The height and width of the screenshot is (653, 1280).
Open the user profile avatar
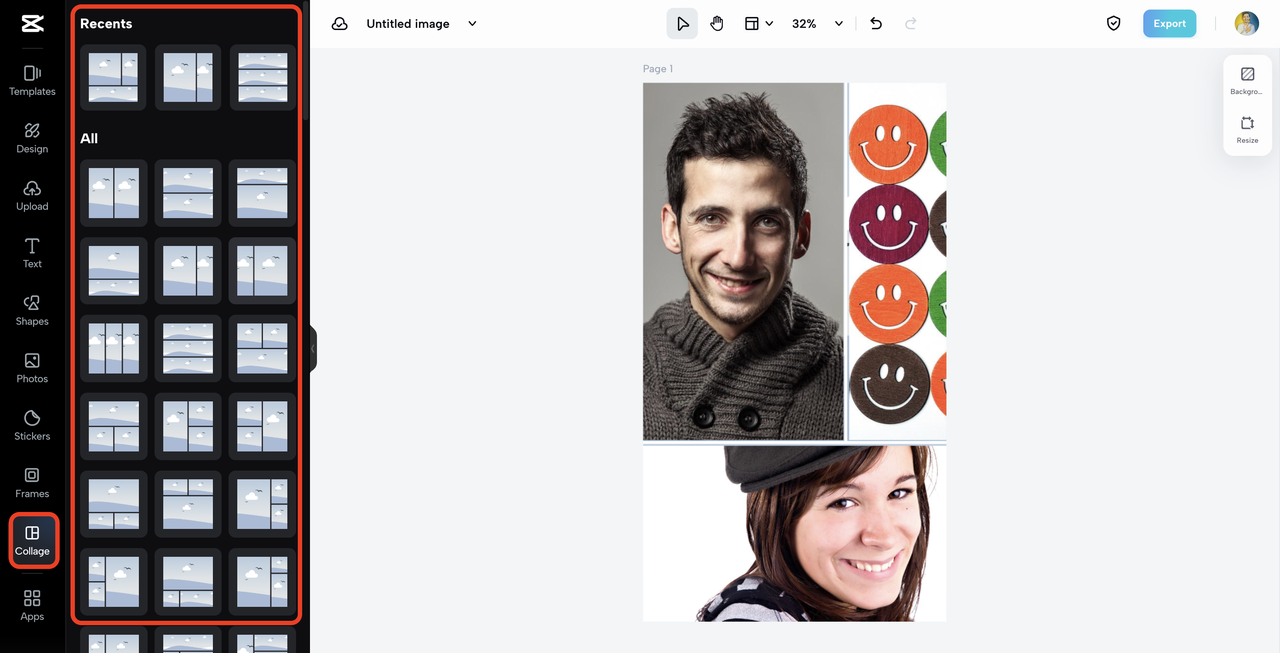click(x=1246, y=24)
